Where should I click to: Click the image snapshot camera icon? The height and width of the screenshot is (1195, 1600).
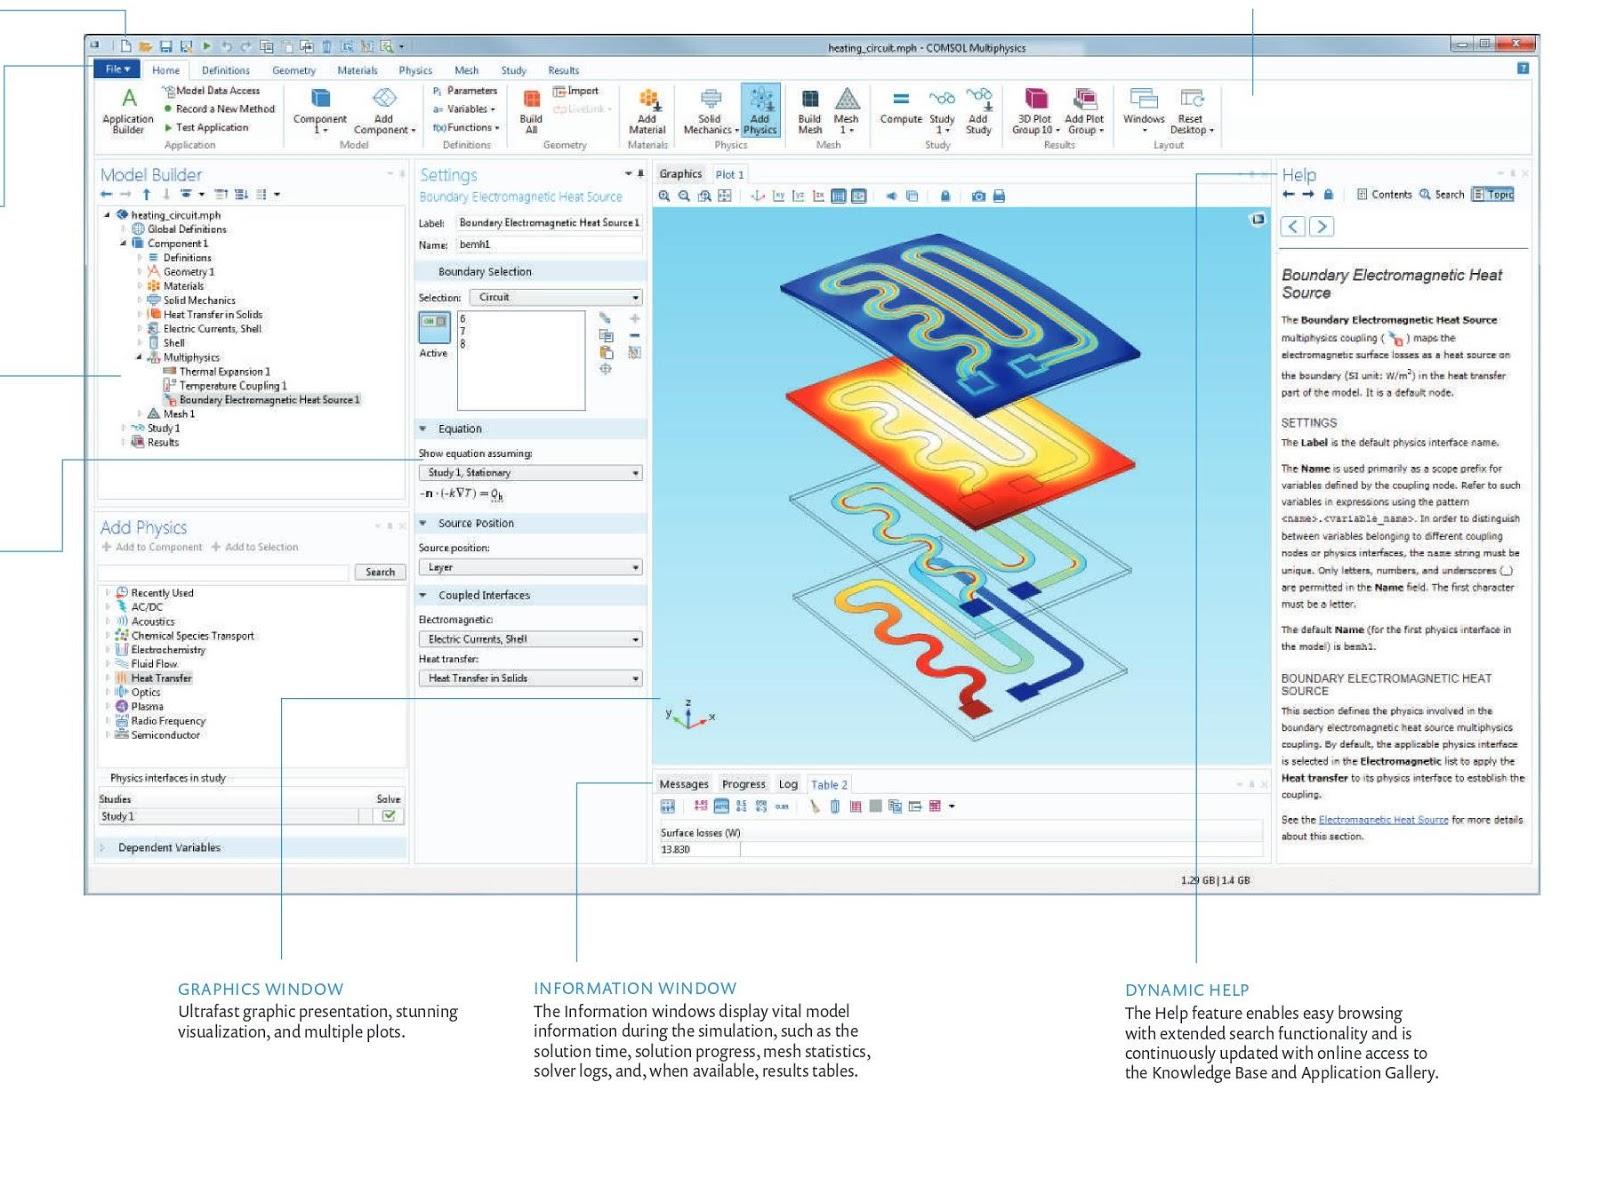[978, 196]
